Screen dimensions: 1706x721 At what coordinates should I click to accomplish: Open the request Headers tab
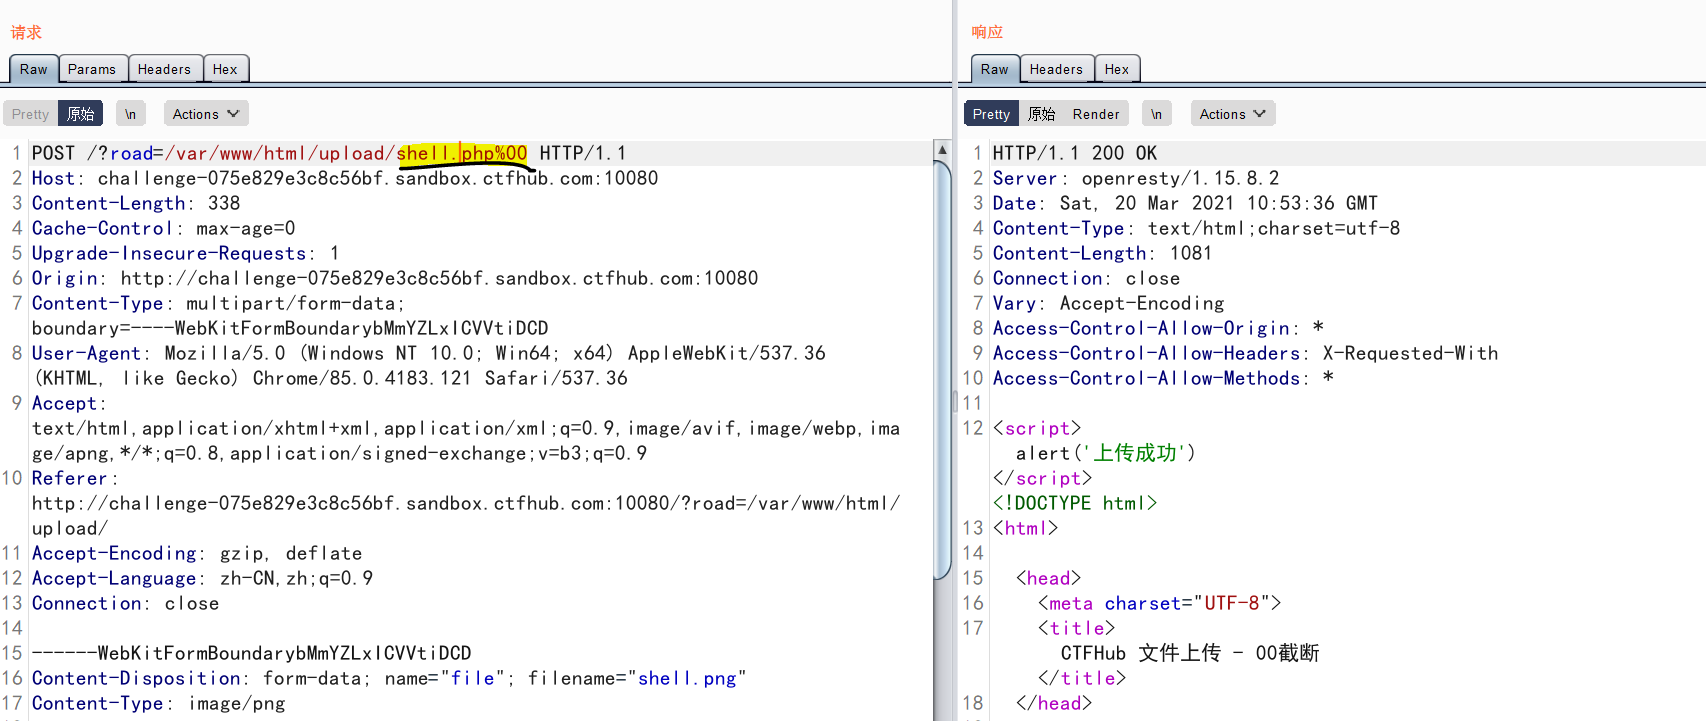[164, 69]
